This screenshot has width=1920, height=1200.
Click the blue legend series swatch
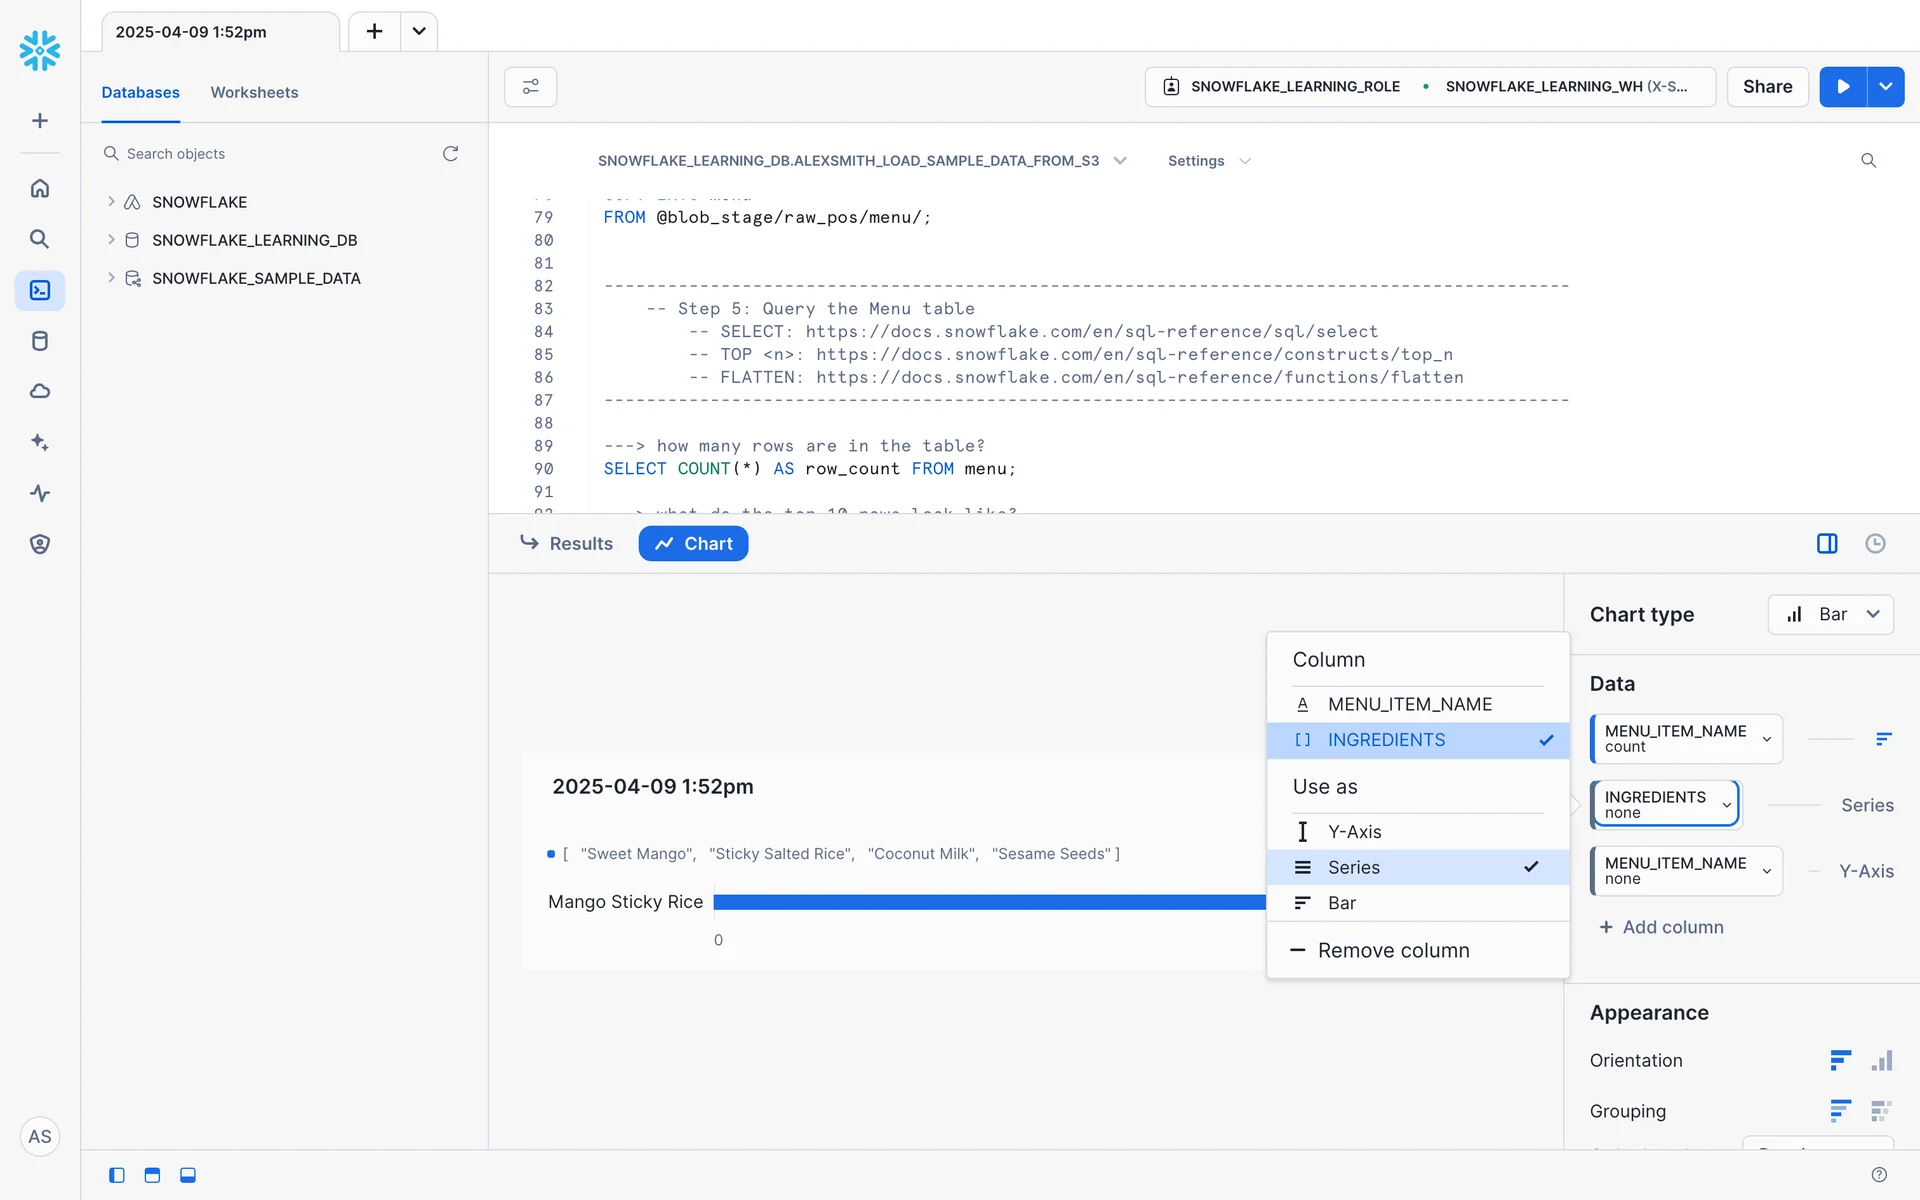[x=551, y=854]
